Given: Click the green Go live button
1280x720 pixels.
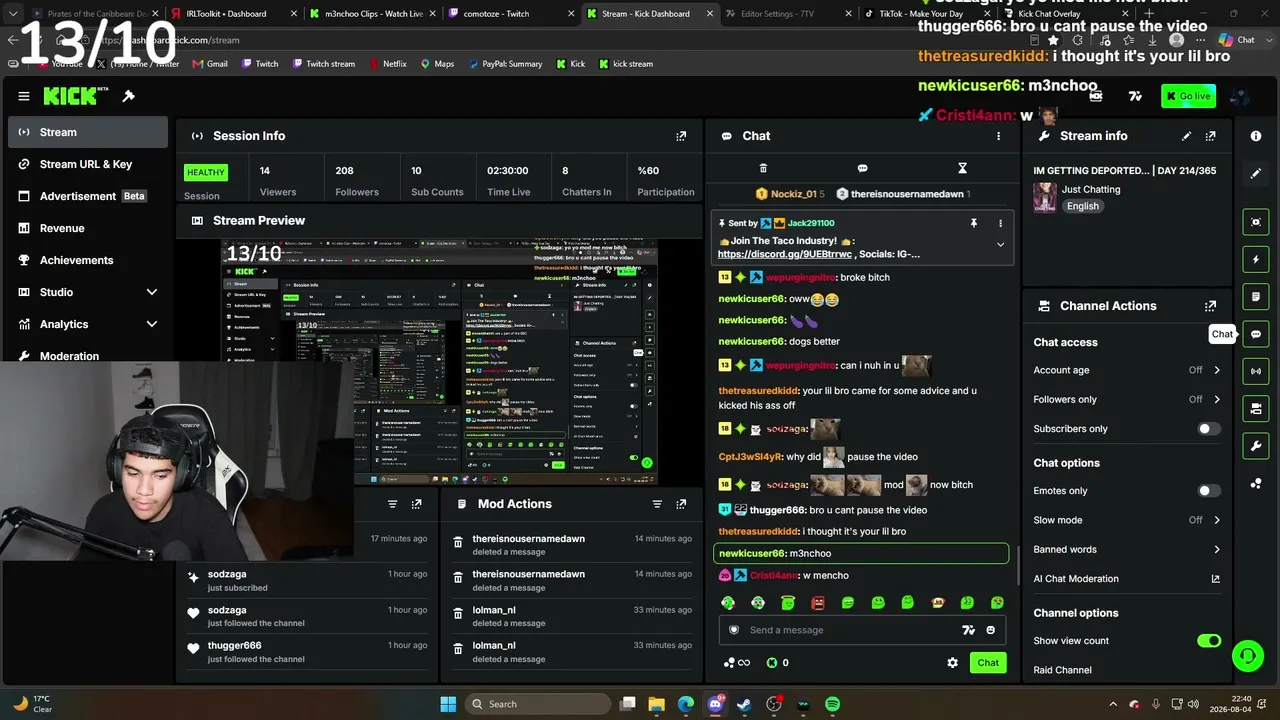Looking at the screenshot, I should pos(1188,96).
